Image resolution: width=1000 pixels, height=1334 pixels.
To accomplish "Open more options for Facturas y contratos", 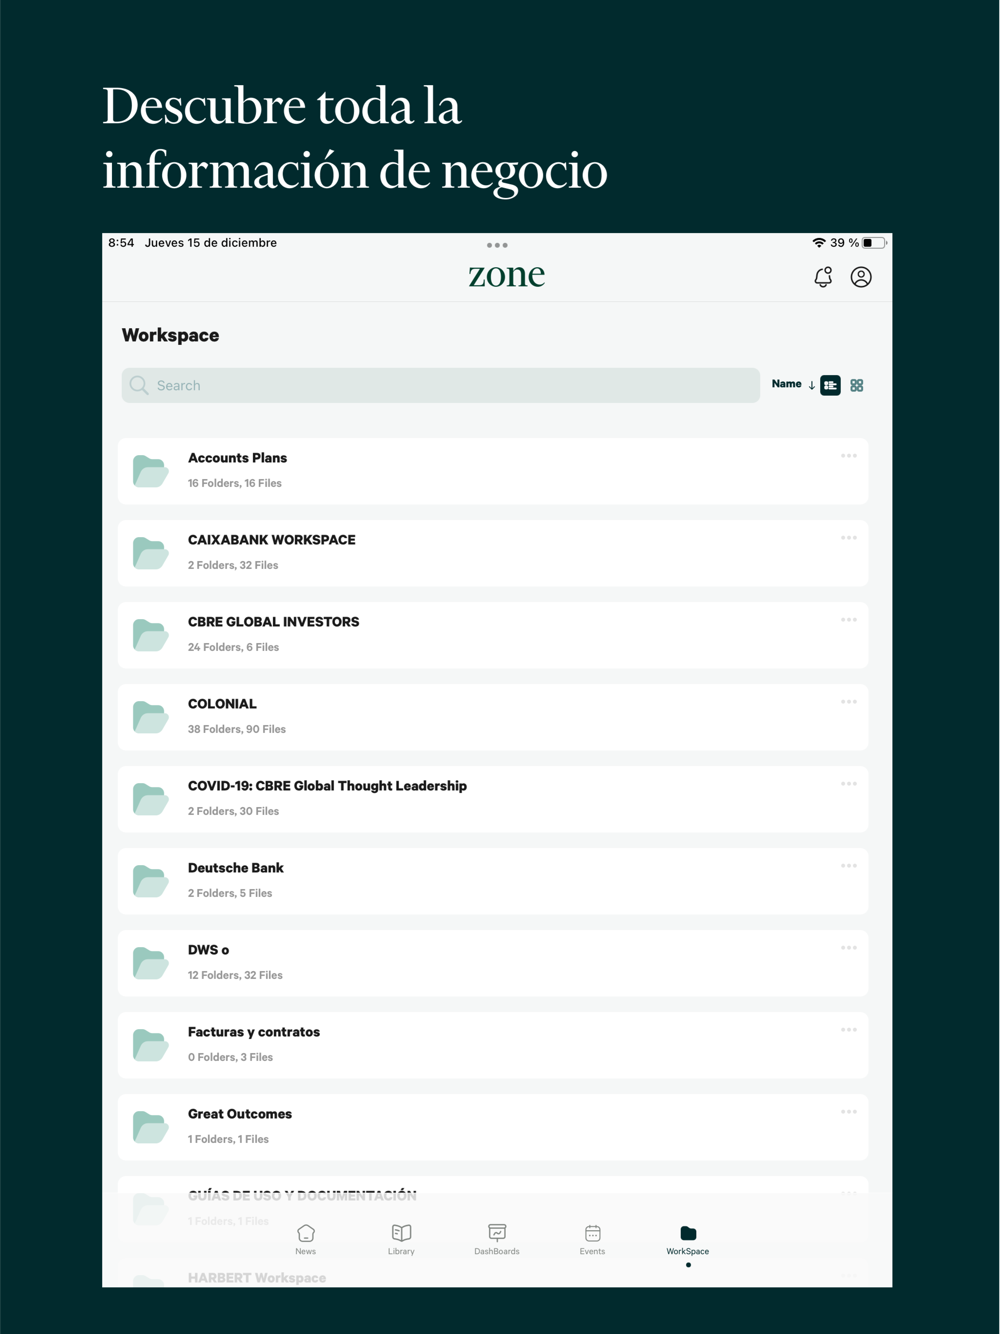I will 849,1030.
